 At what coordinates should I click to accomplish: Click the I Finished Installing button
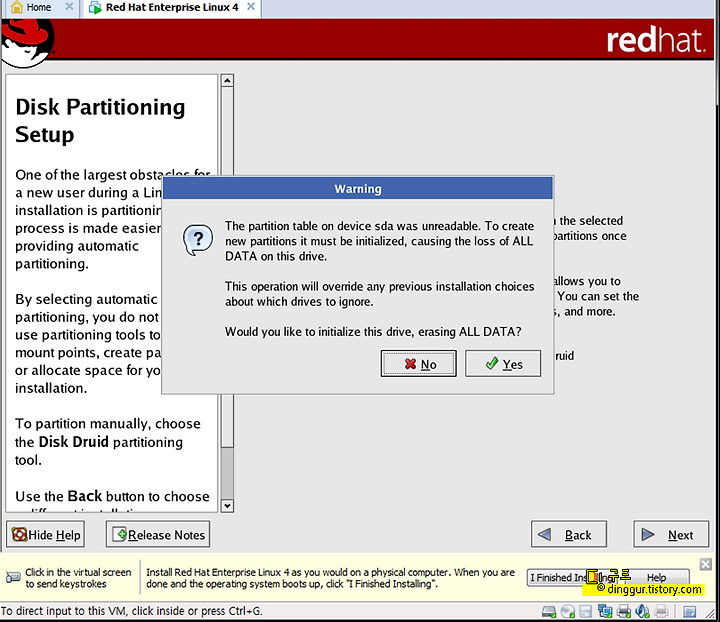click(574, 577)
